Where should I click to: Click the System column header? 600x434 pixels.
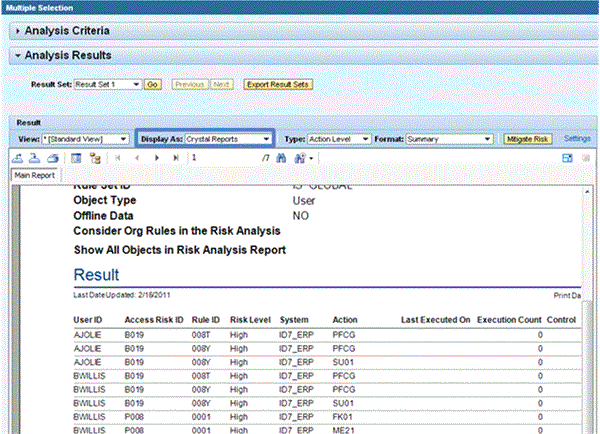point(294,320)
